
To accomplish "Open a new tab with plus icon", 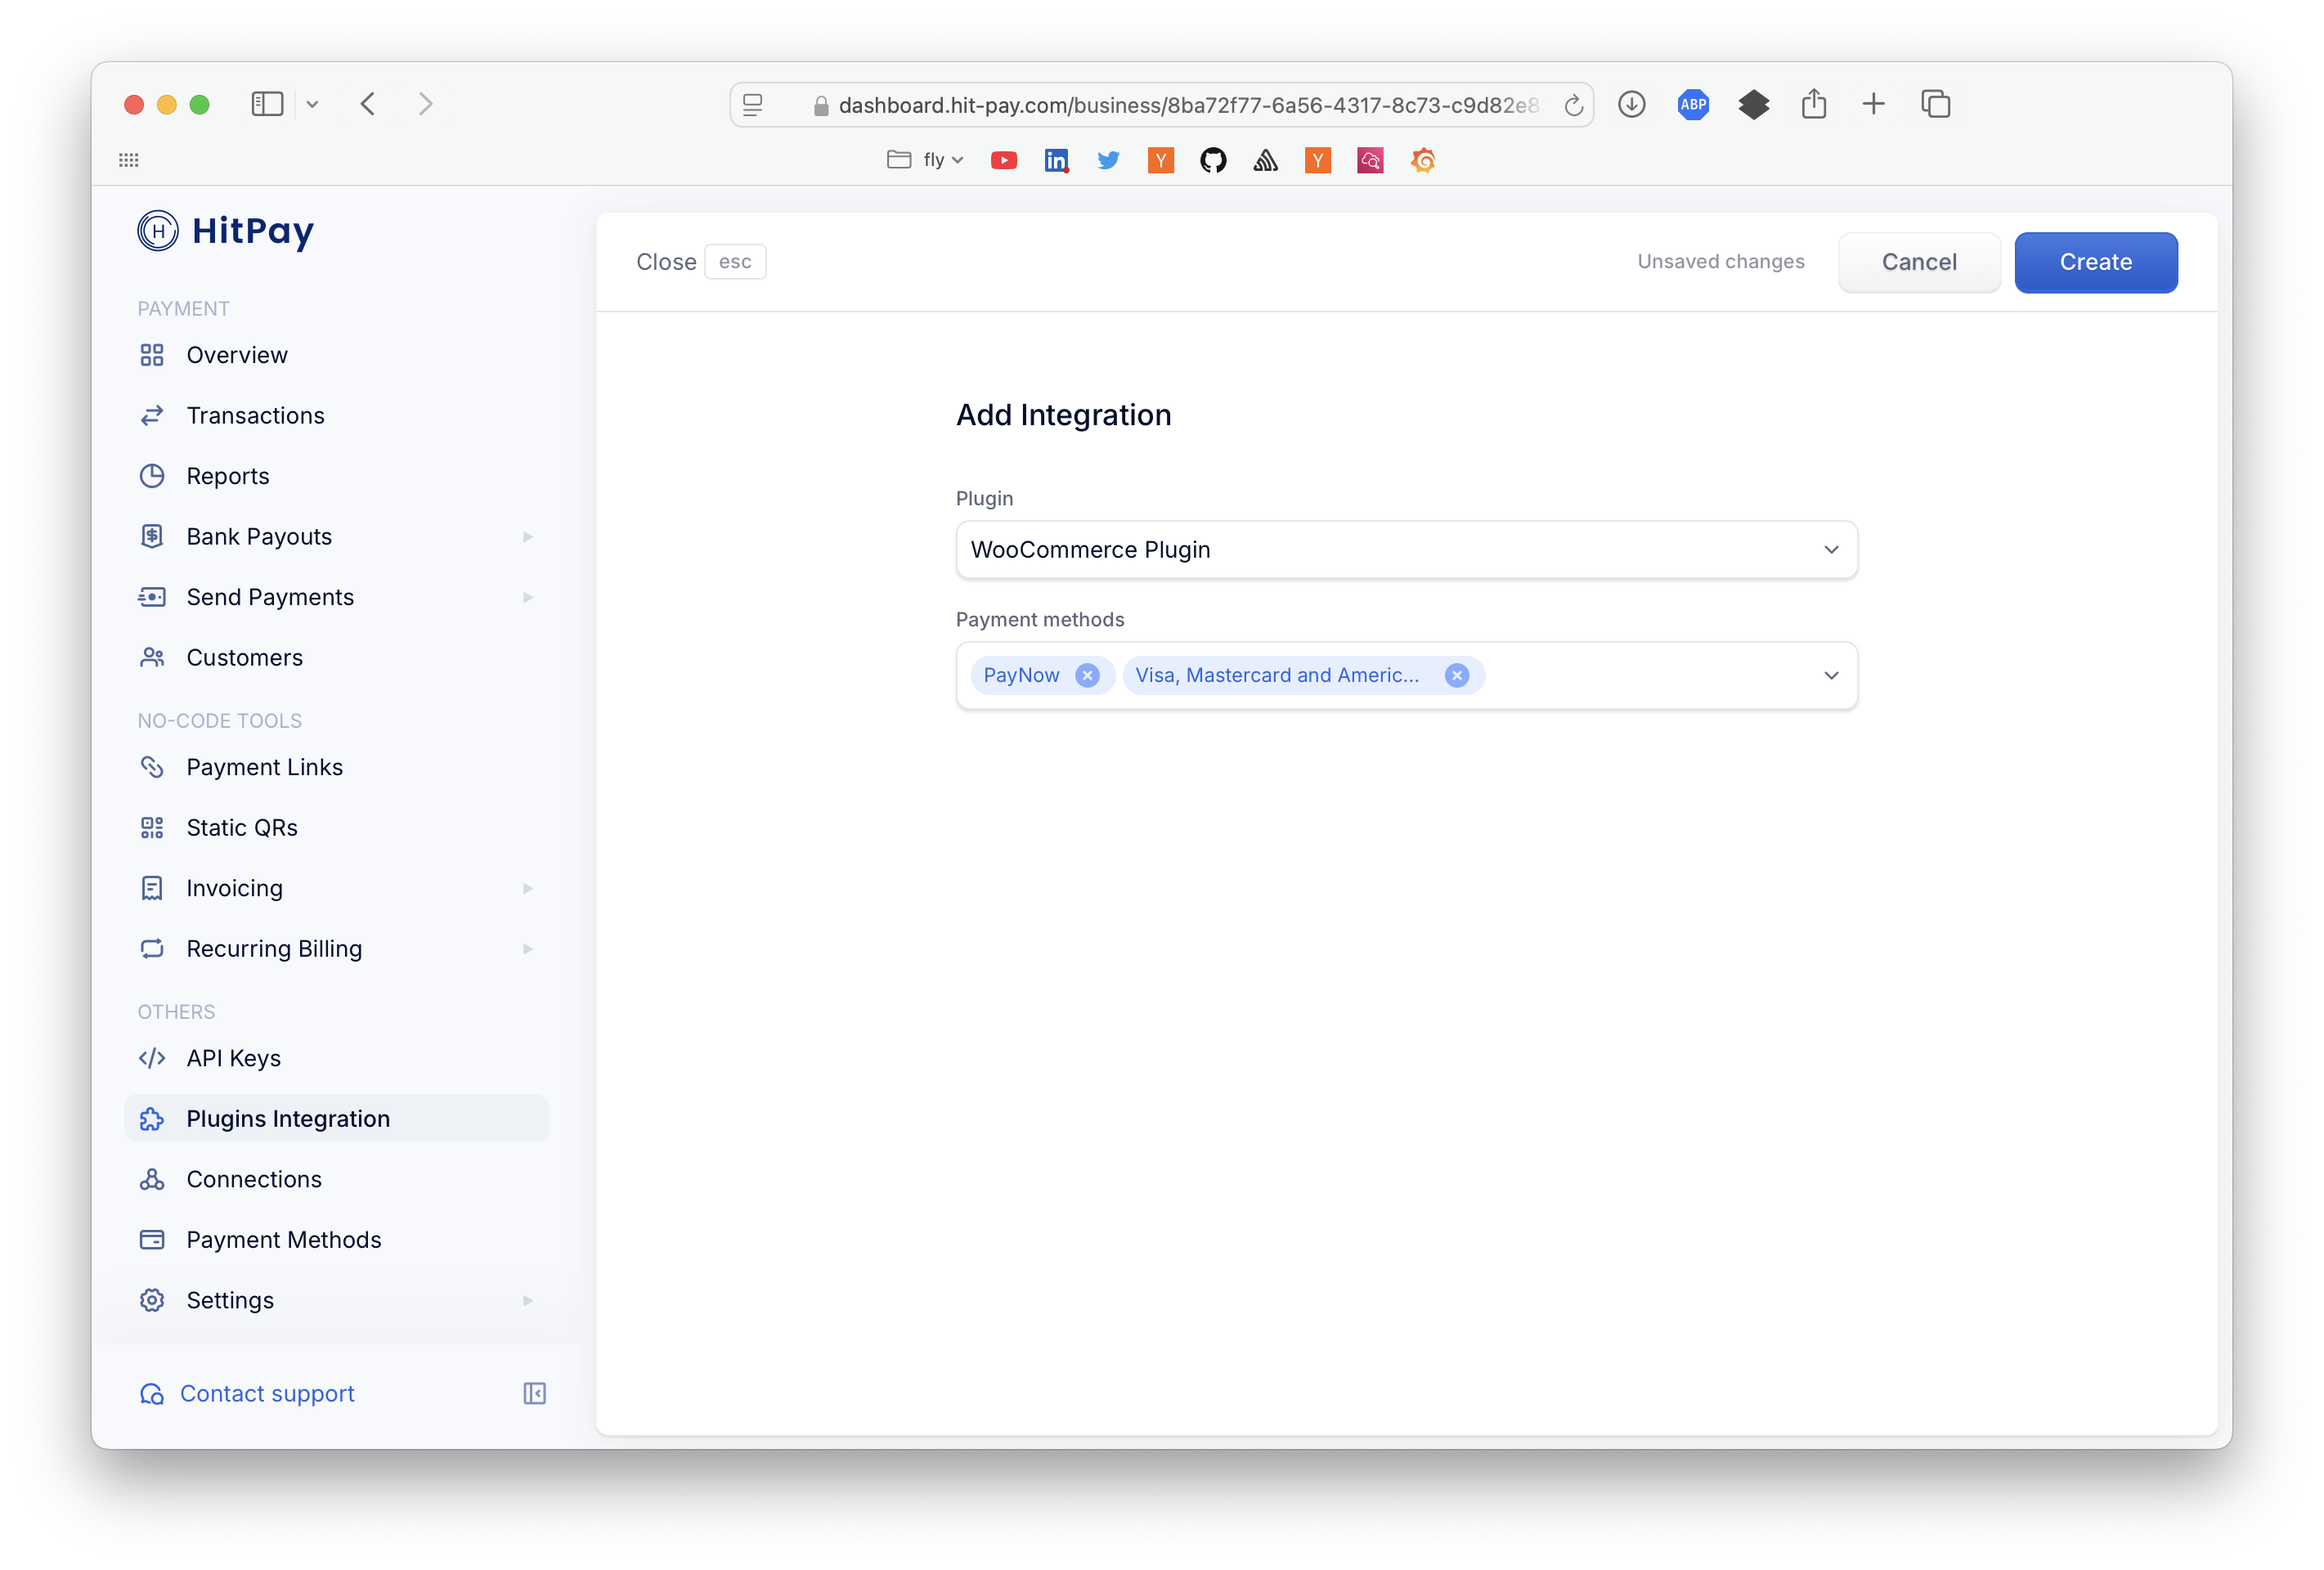I will [1873, 104].
